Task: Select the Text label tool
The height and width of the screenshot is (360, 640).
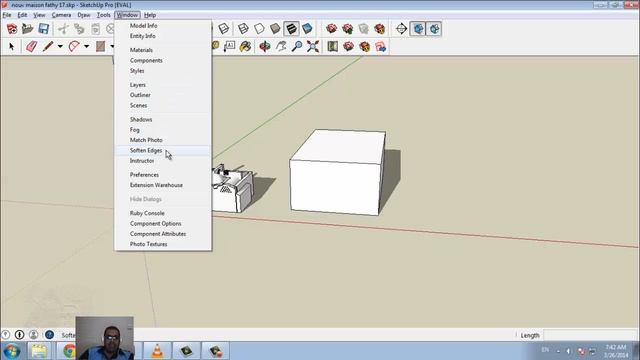Action: pyautogui.click(x=229, y=47)
